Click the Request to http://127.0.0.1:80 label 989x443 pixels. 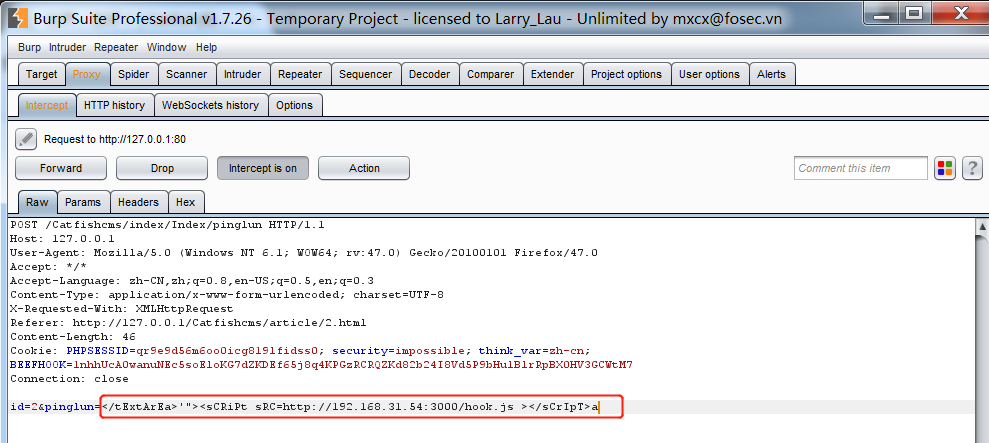click(115, 139)
